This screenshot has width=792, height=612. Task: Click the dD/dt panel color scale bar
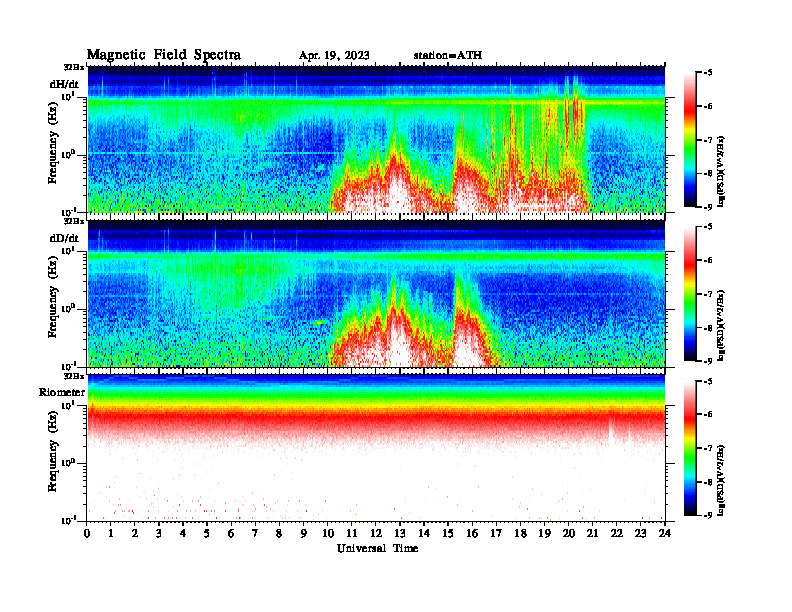pyautogui.click(x=690, y=294)
